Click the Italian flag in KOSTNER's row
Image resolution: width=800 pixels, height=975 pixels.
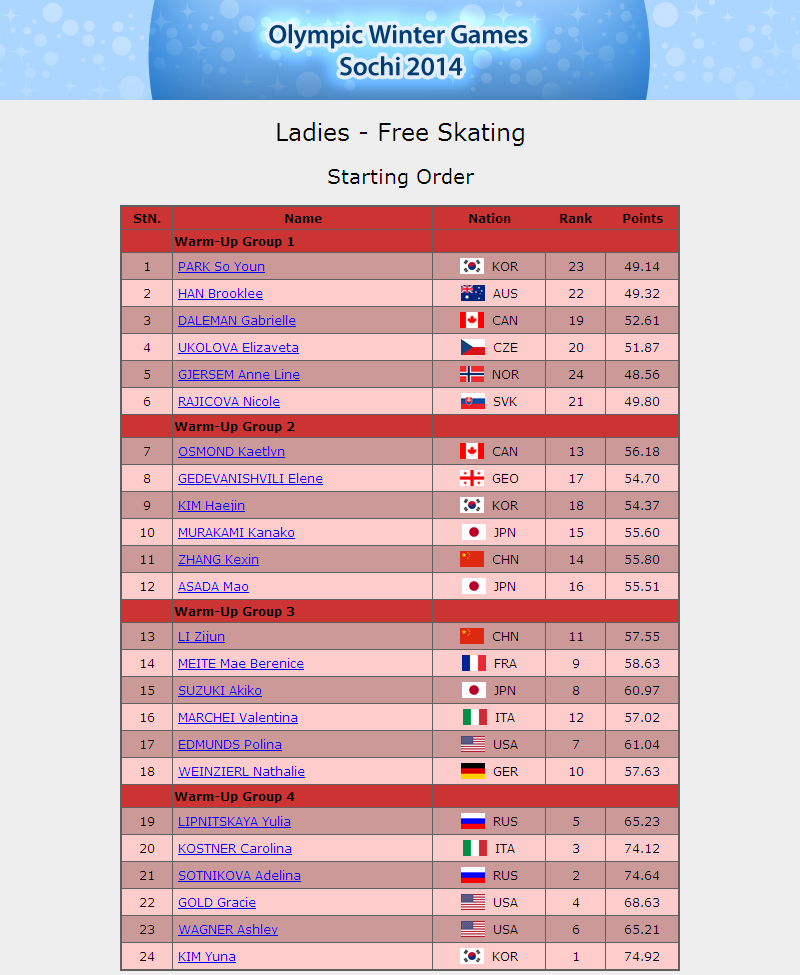pyautogui.click(x=475, y=848)
